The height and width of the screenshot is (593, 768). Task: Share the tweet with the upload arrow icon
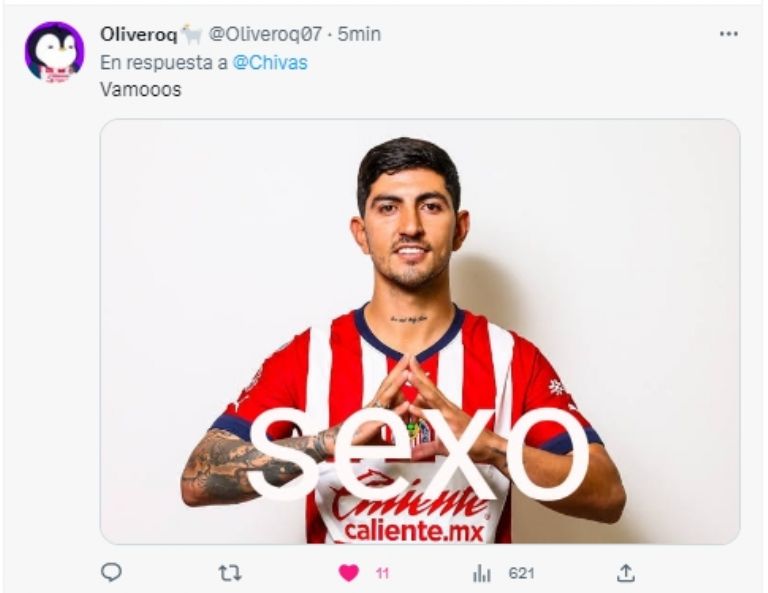click(x=625, y=572)
